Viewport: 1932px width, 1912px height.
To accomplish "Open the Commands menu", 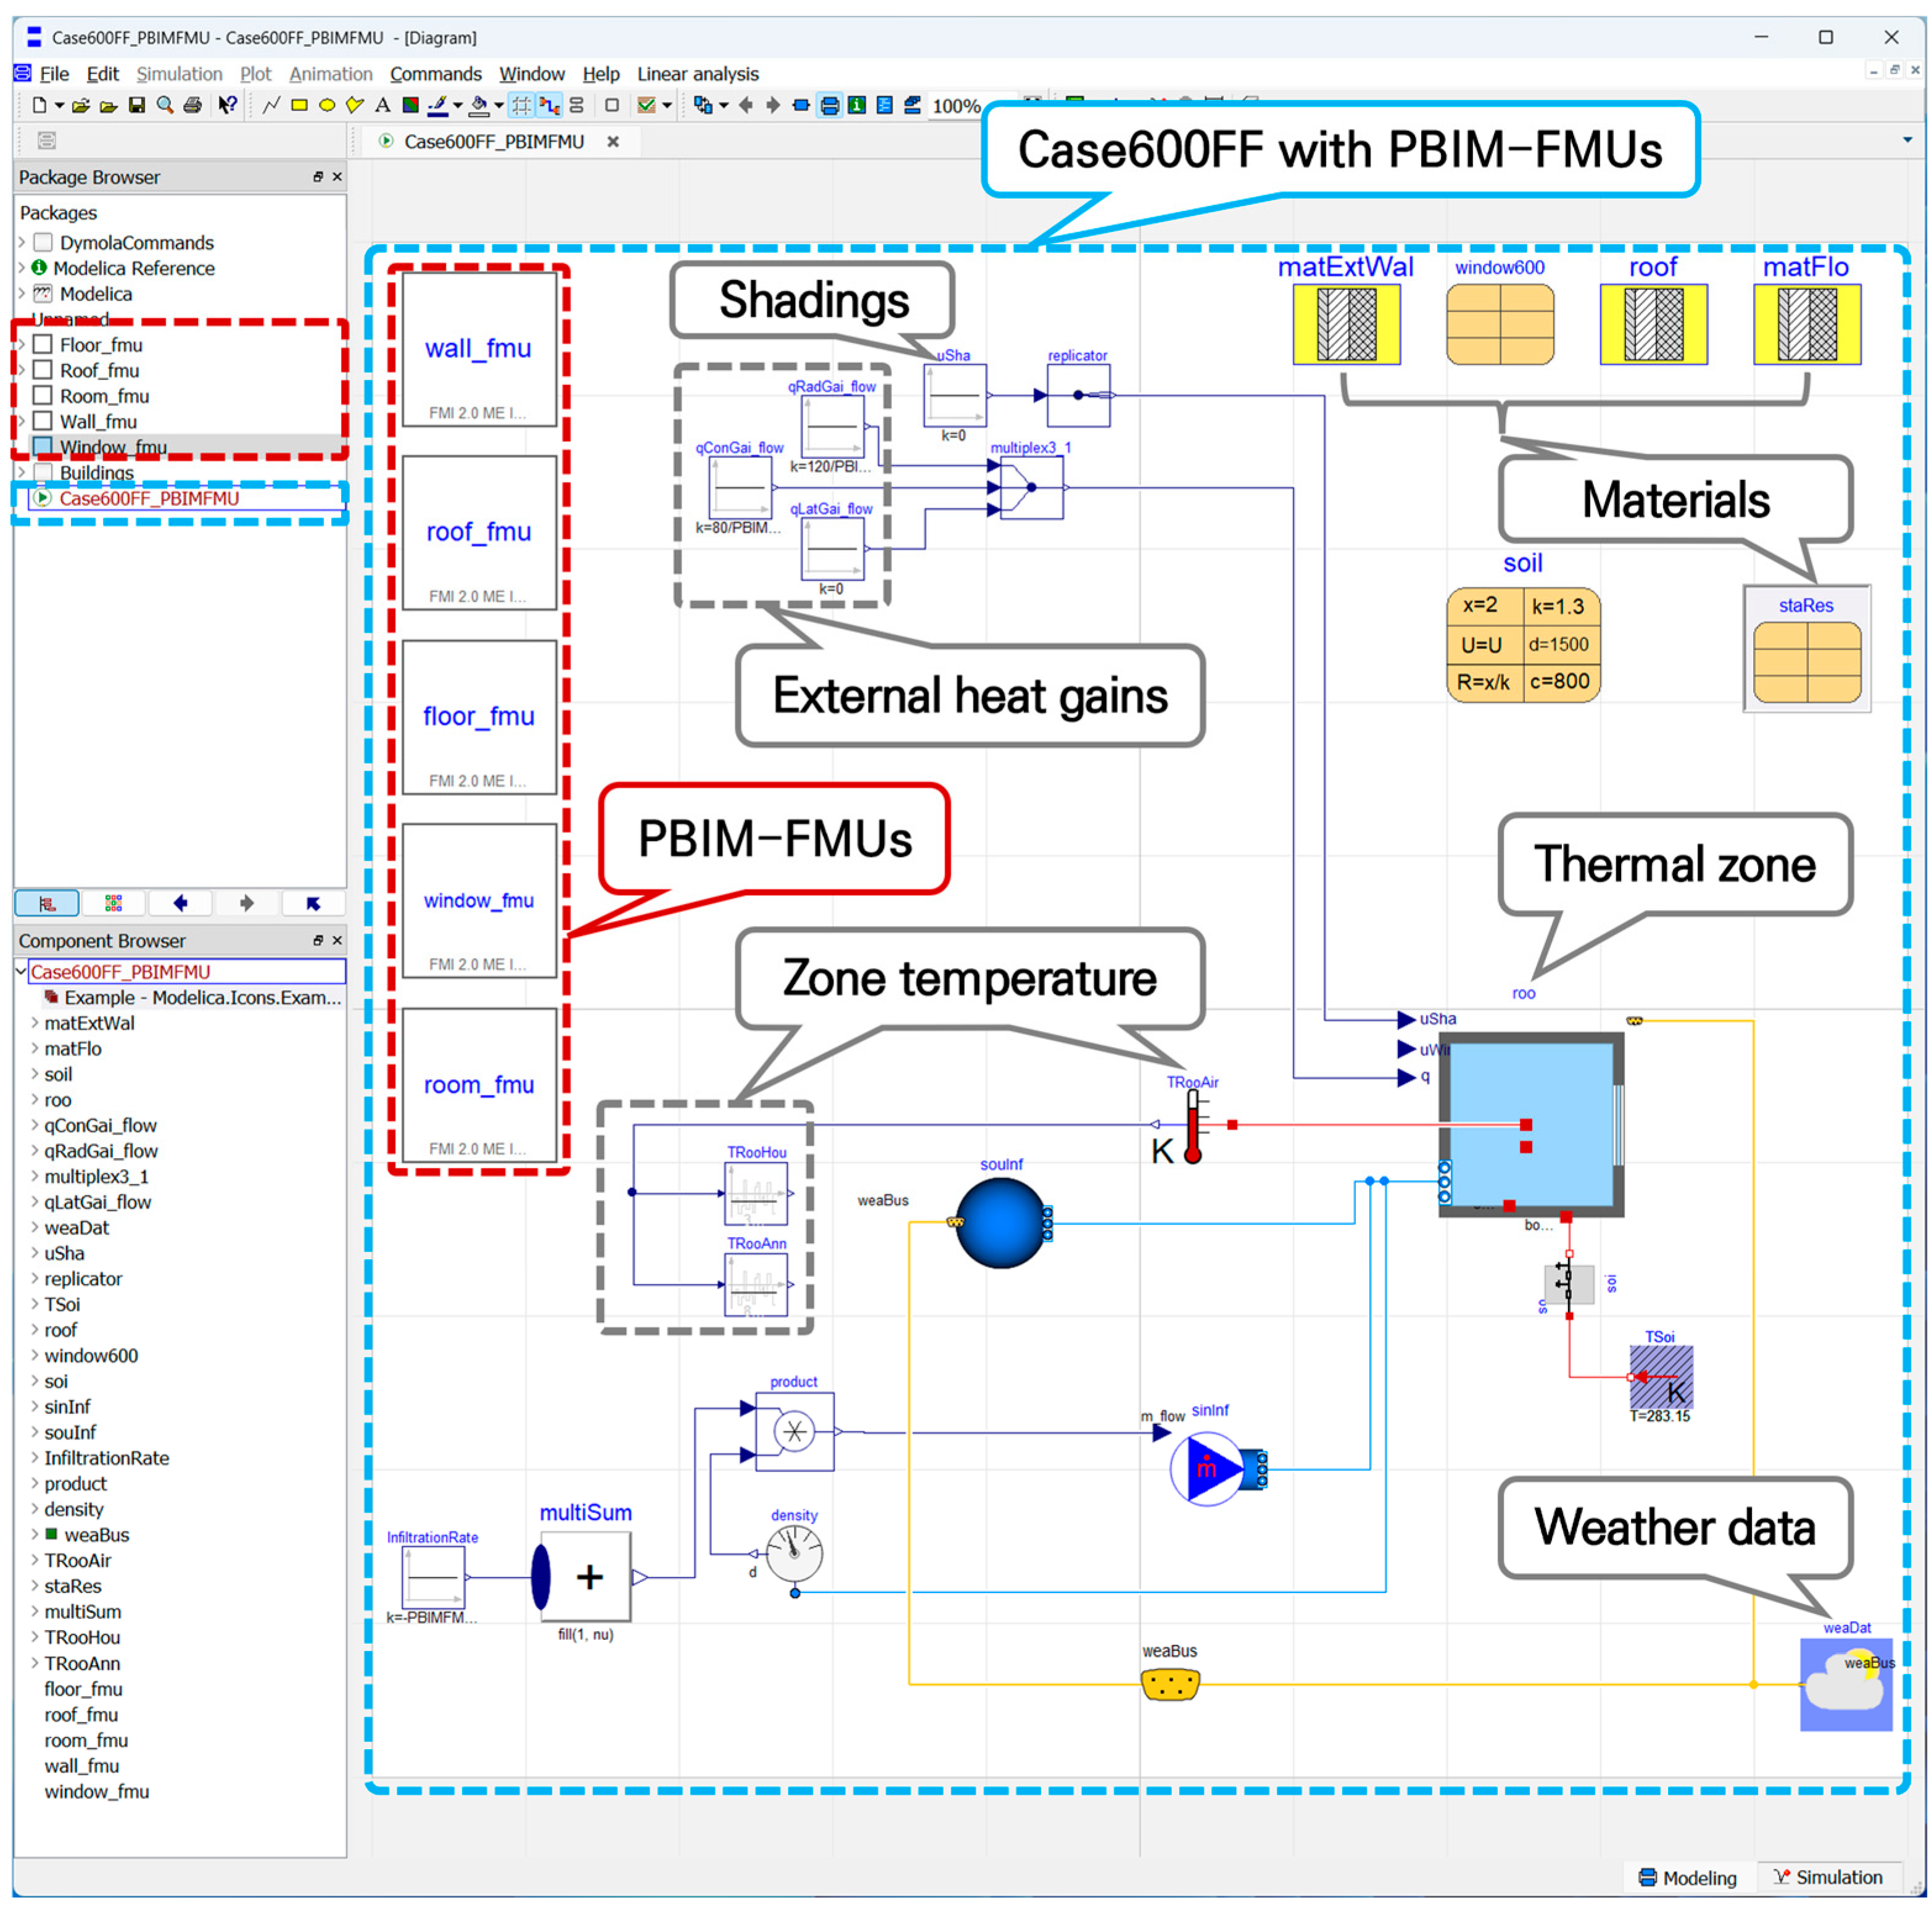I will pos(435,74).
